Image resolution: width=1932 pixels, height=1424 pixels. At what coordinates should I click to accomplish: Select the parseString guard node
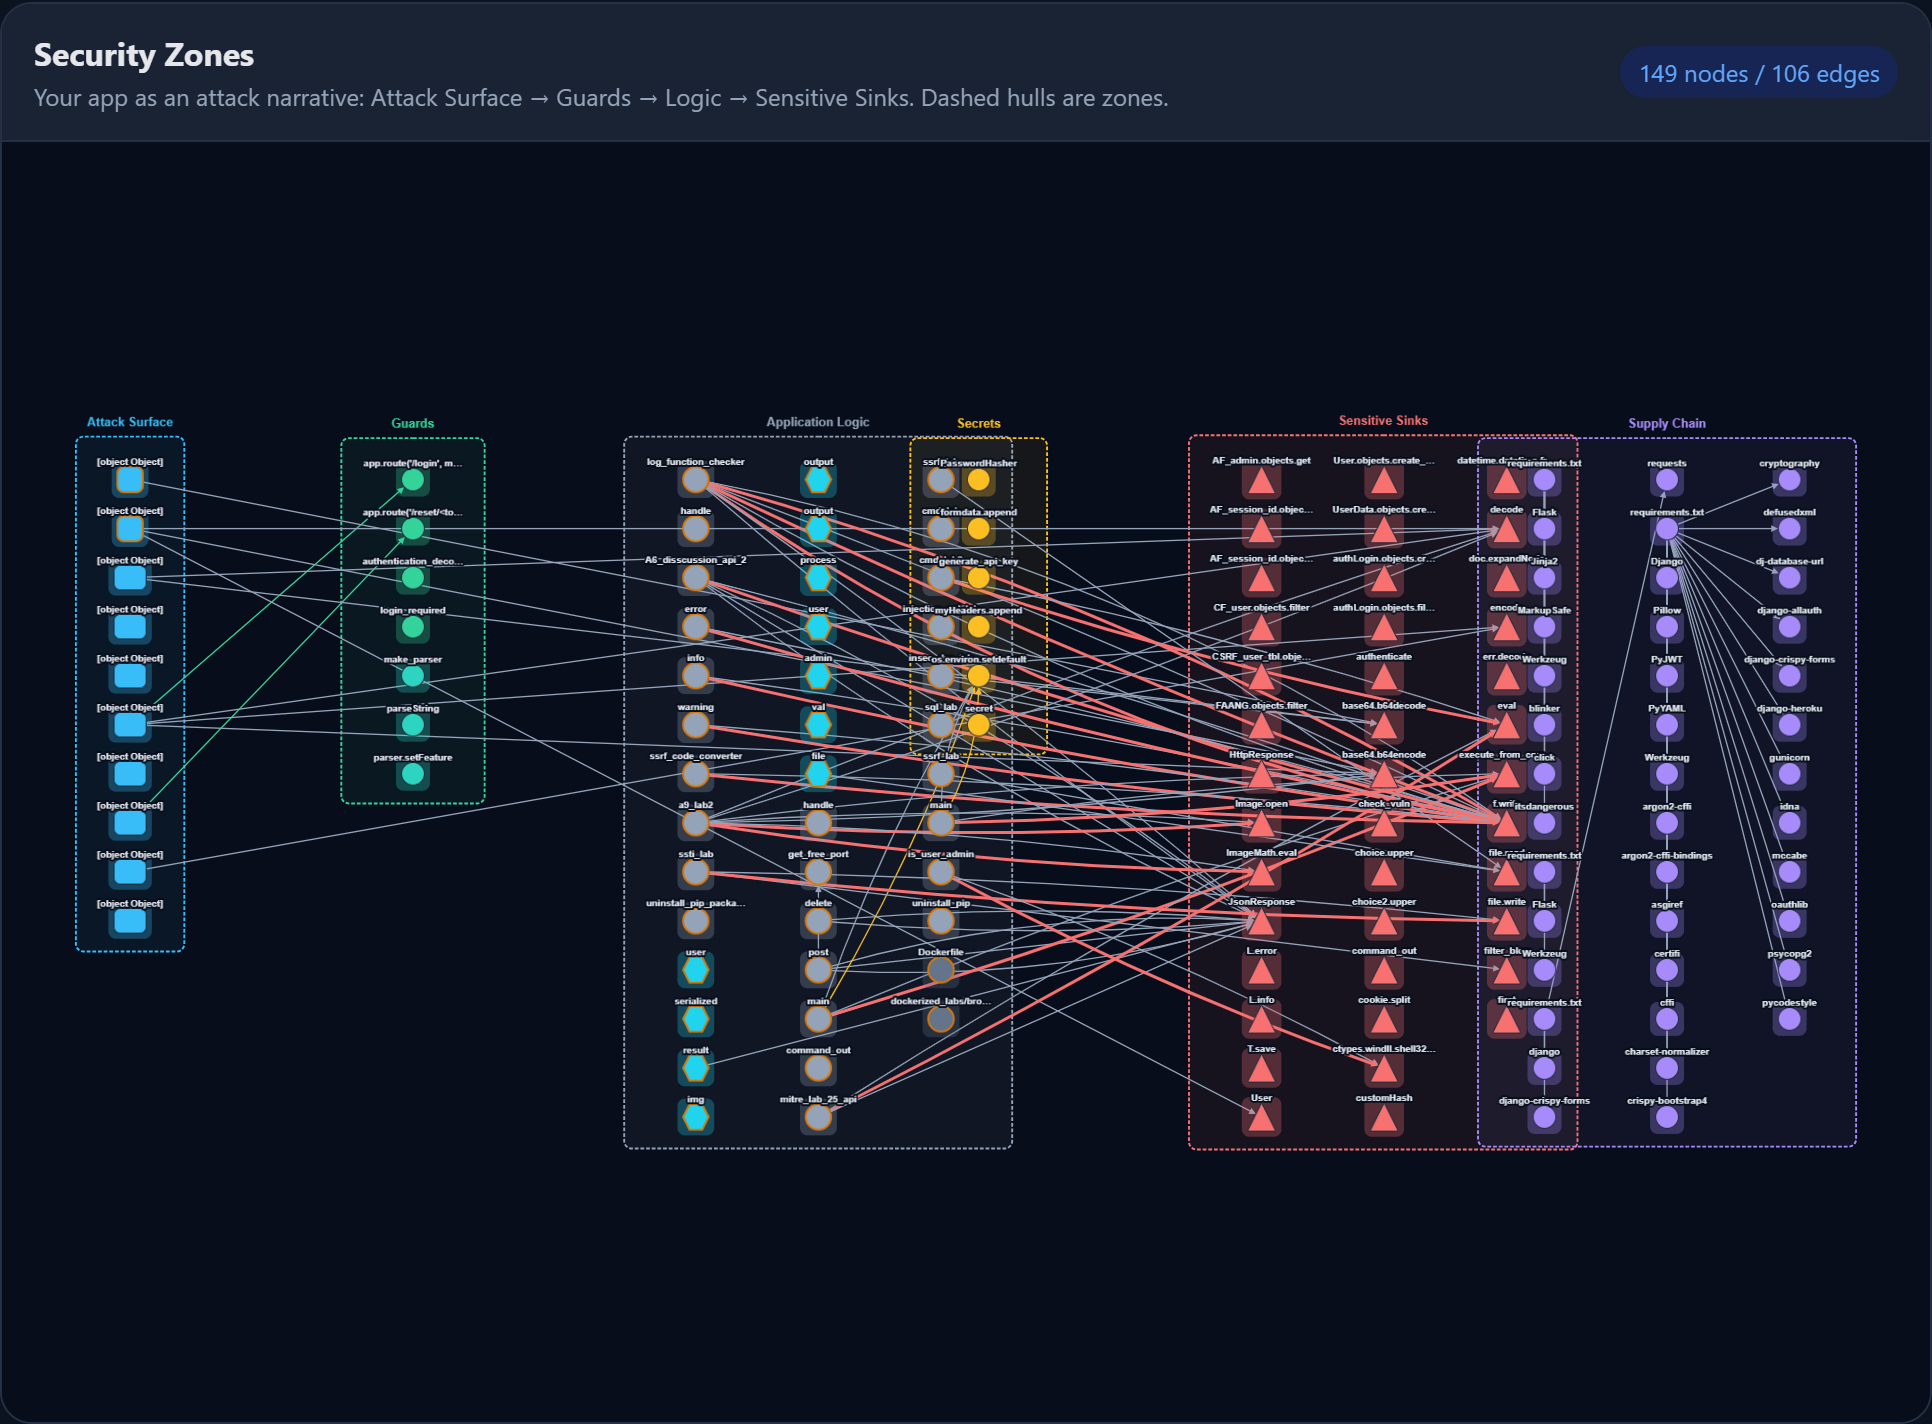413,726
